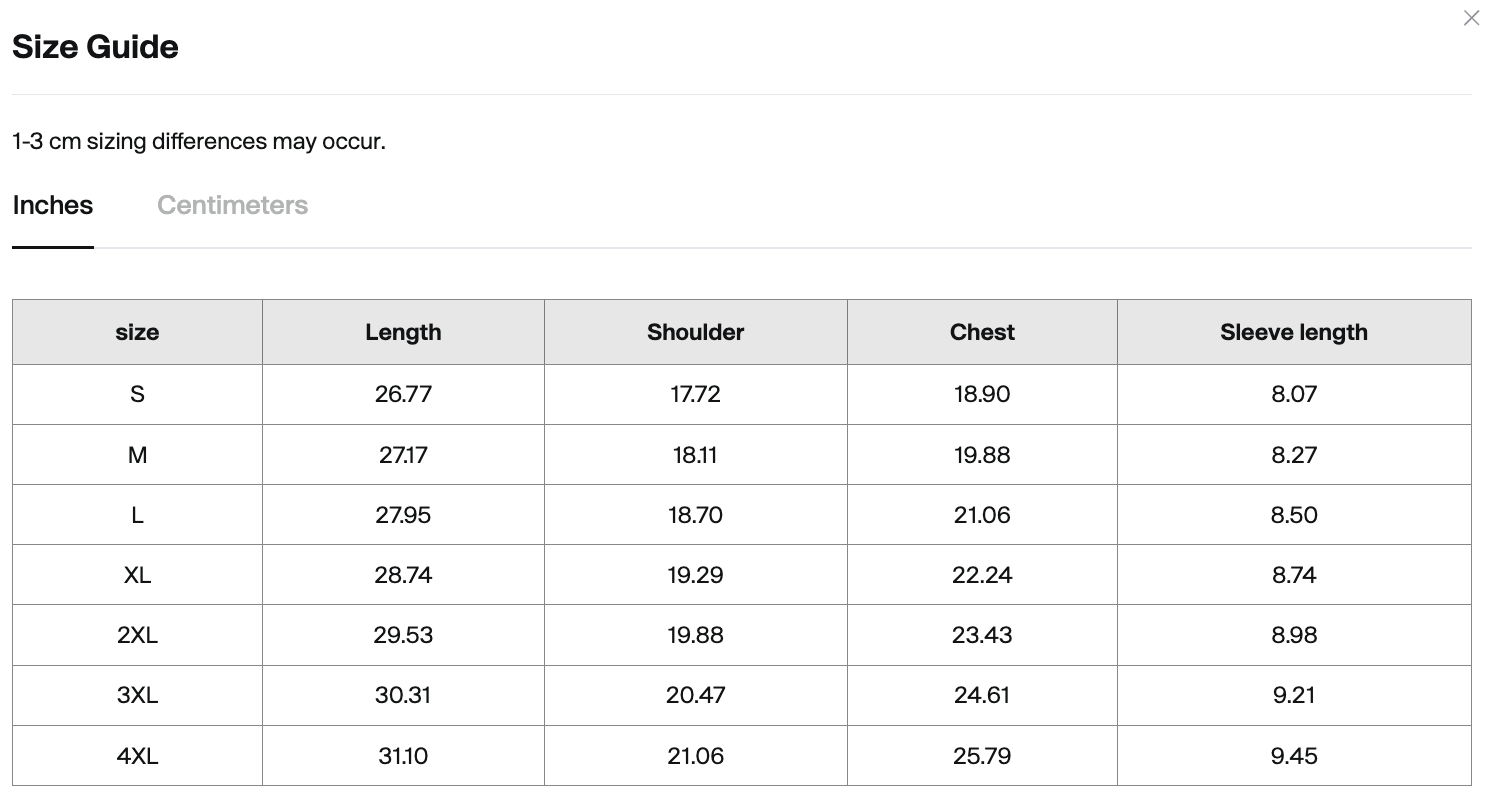Switch to the Centimeters tab
Viewport: 1492px width, 806px height.
tap(232, 205)
